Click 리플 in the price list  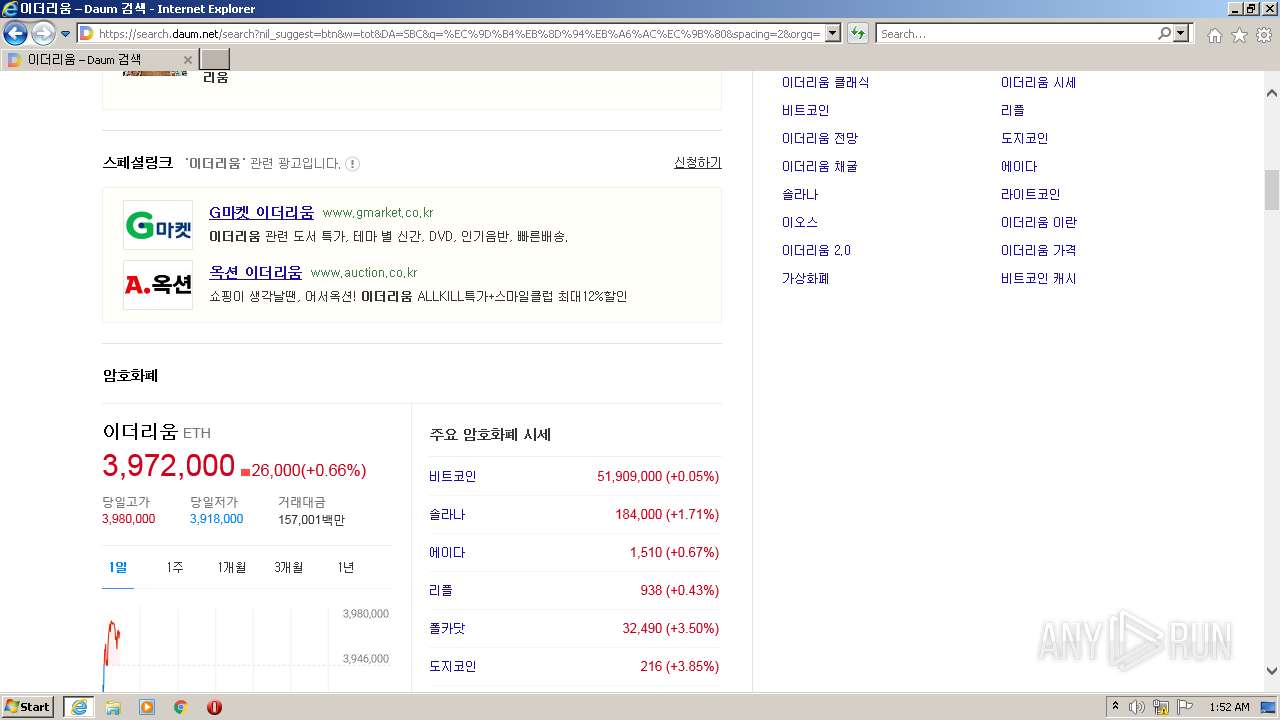click(x=441, y=590)
